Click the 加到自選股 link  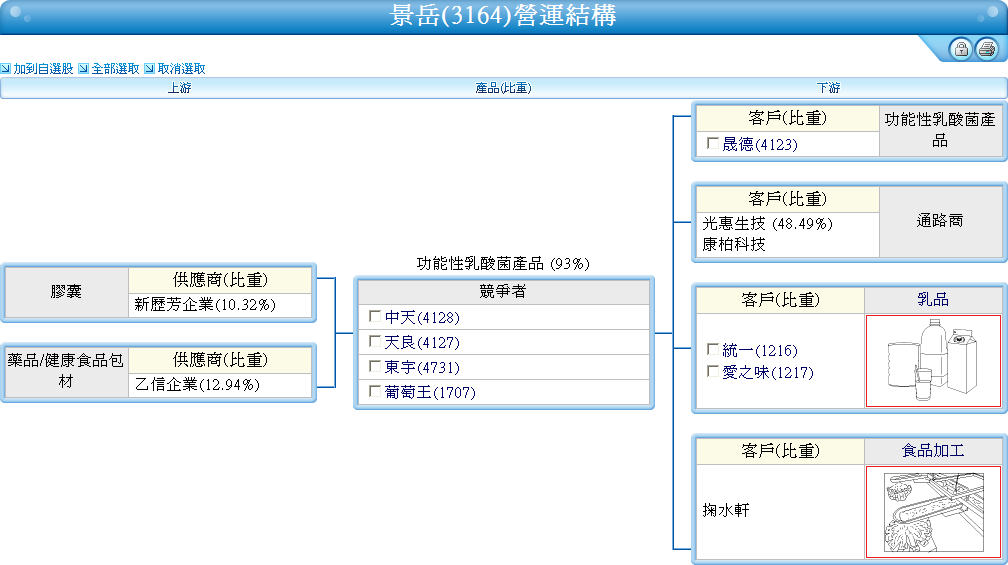click(x=43, y=69)
